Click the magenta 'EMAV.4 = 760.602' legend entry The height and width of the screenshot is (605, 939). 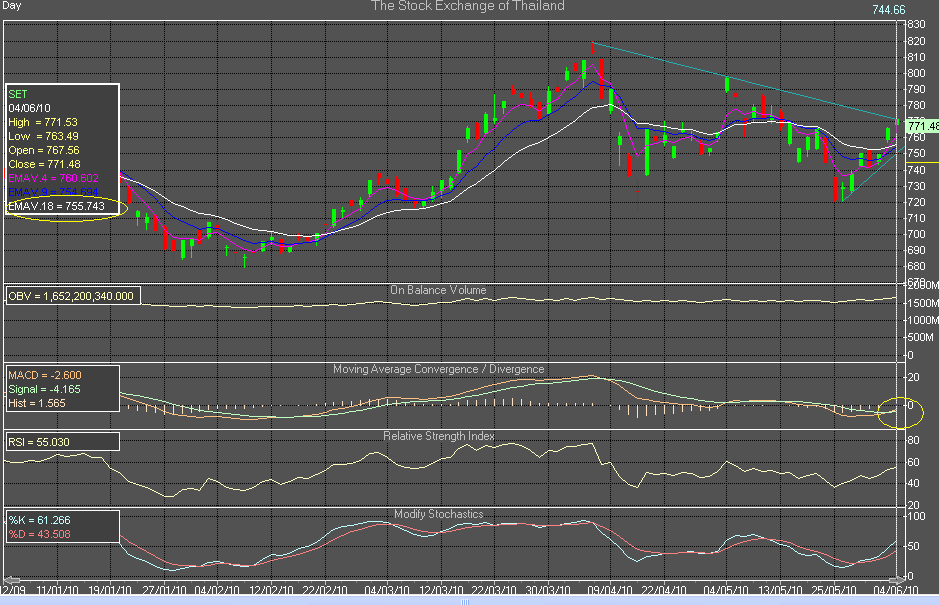click(53, 178)
